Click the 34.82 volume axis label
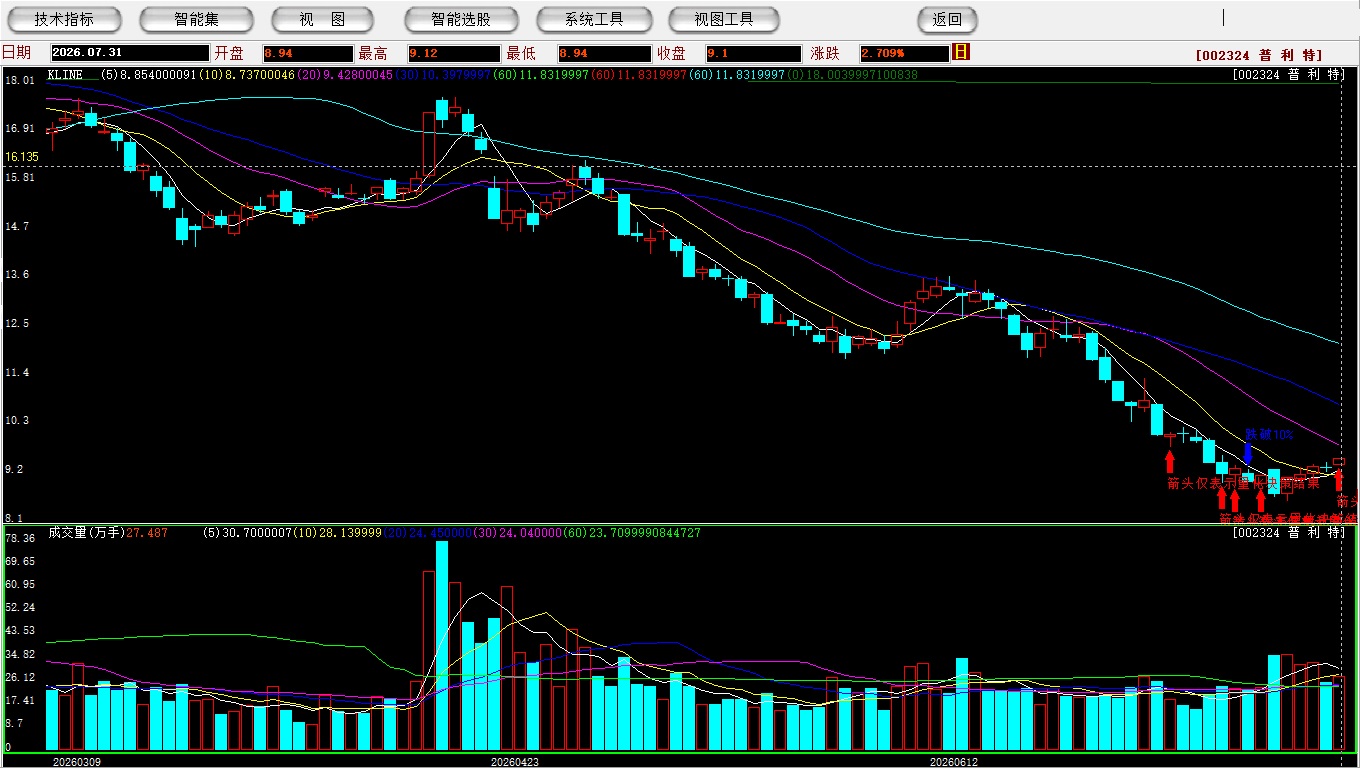This screenshot has width=1360, height=768. pyautogui.click(x=20, y=654)
